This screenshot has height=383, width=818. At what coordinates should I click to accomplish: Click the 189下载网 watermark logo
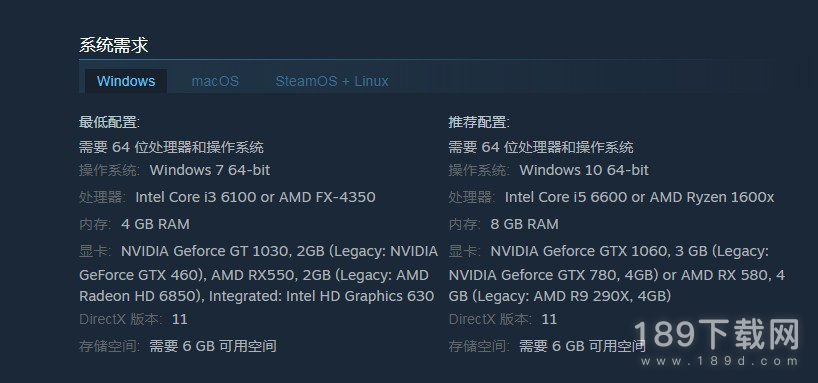(717, 335)
